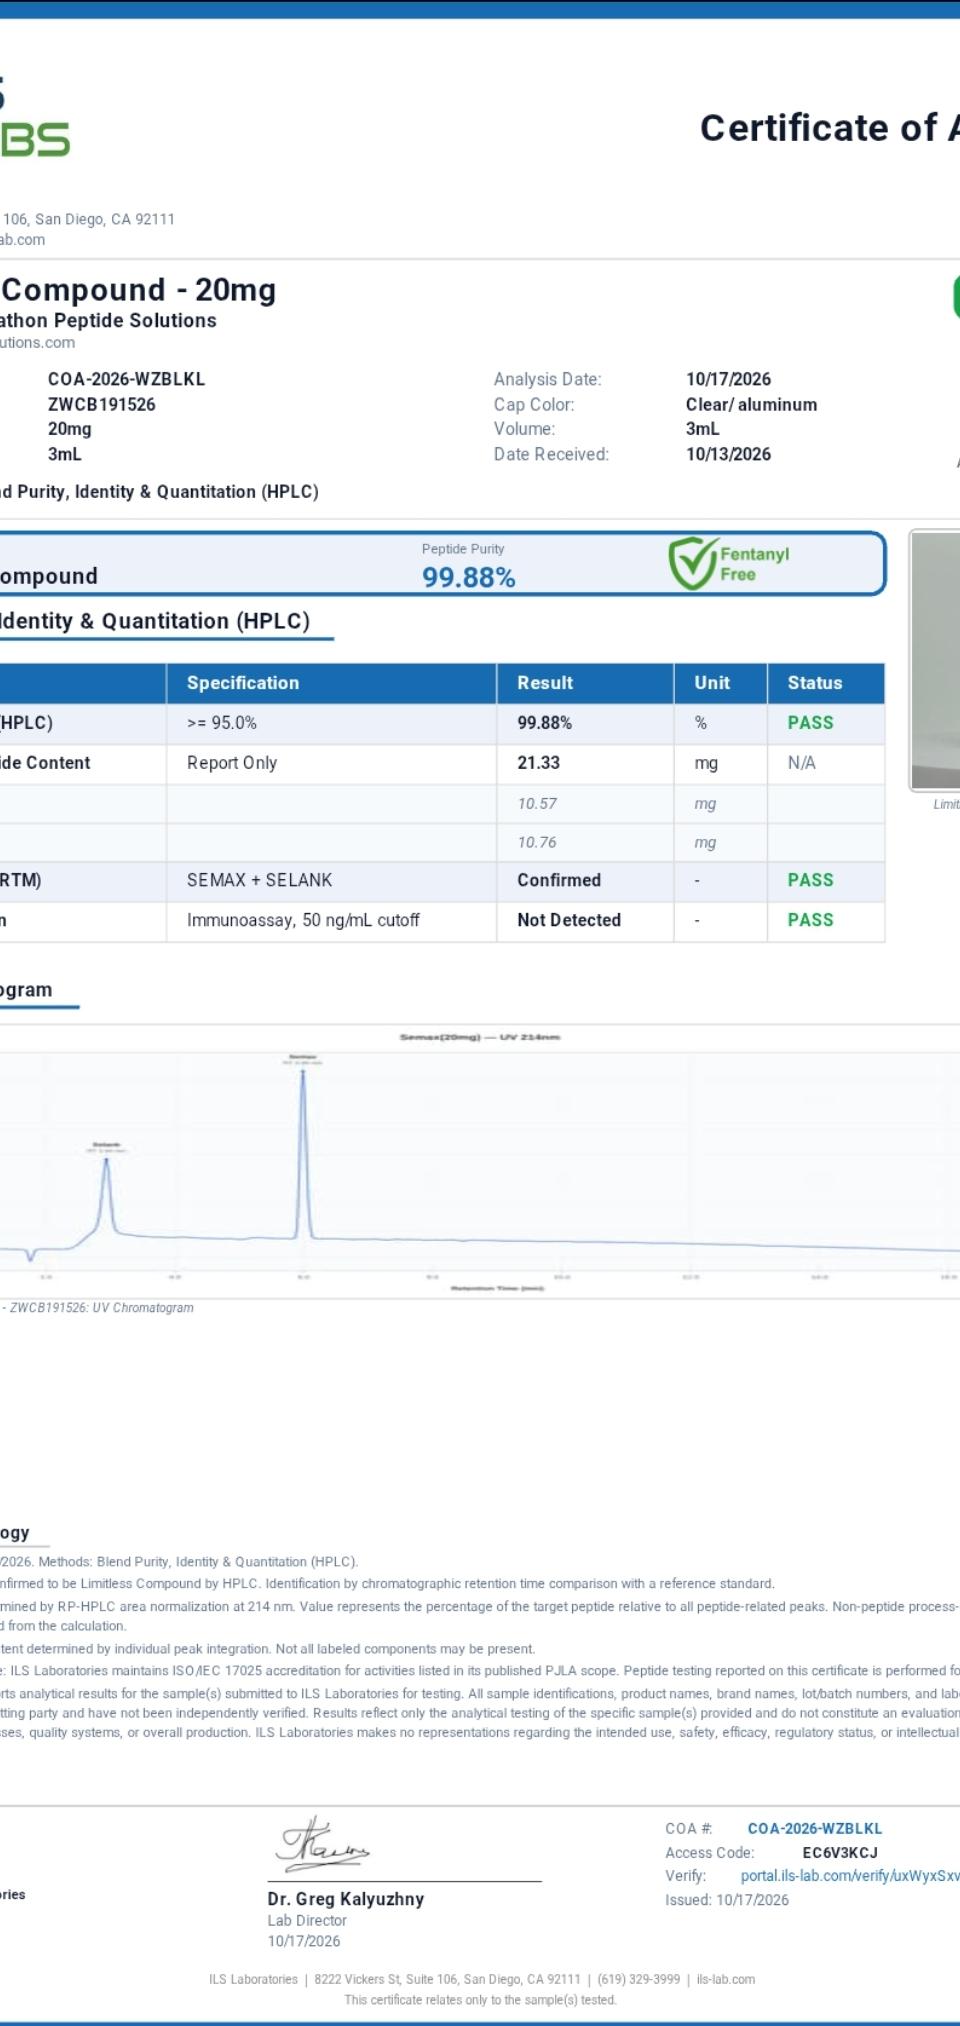Screen dimensions: 960x2026
Task: Click the Confirmed identity result
Action: [x=559, y=880]
